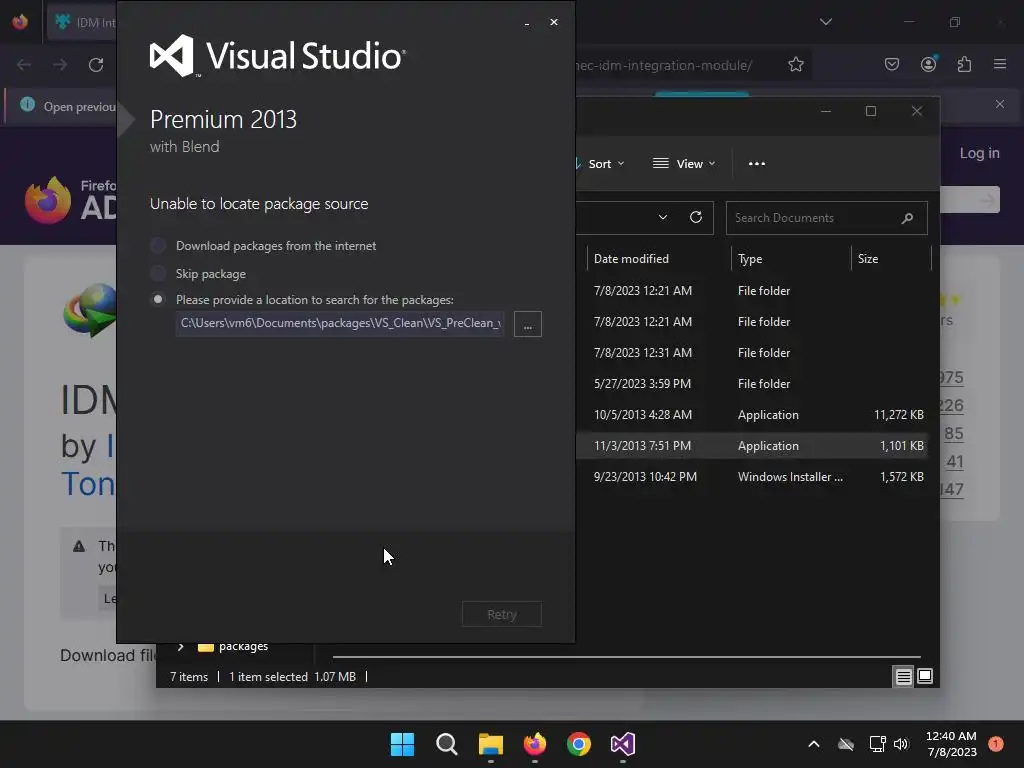1024x768 pixels.
Task: Open File Explorer from the taskbar
Action: [490, 744]
